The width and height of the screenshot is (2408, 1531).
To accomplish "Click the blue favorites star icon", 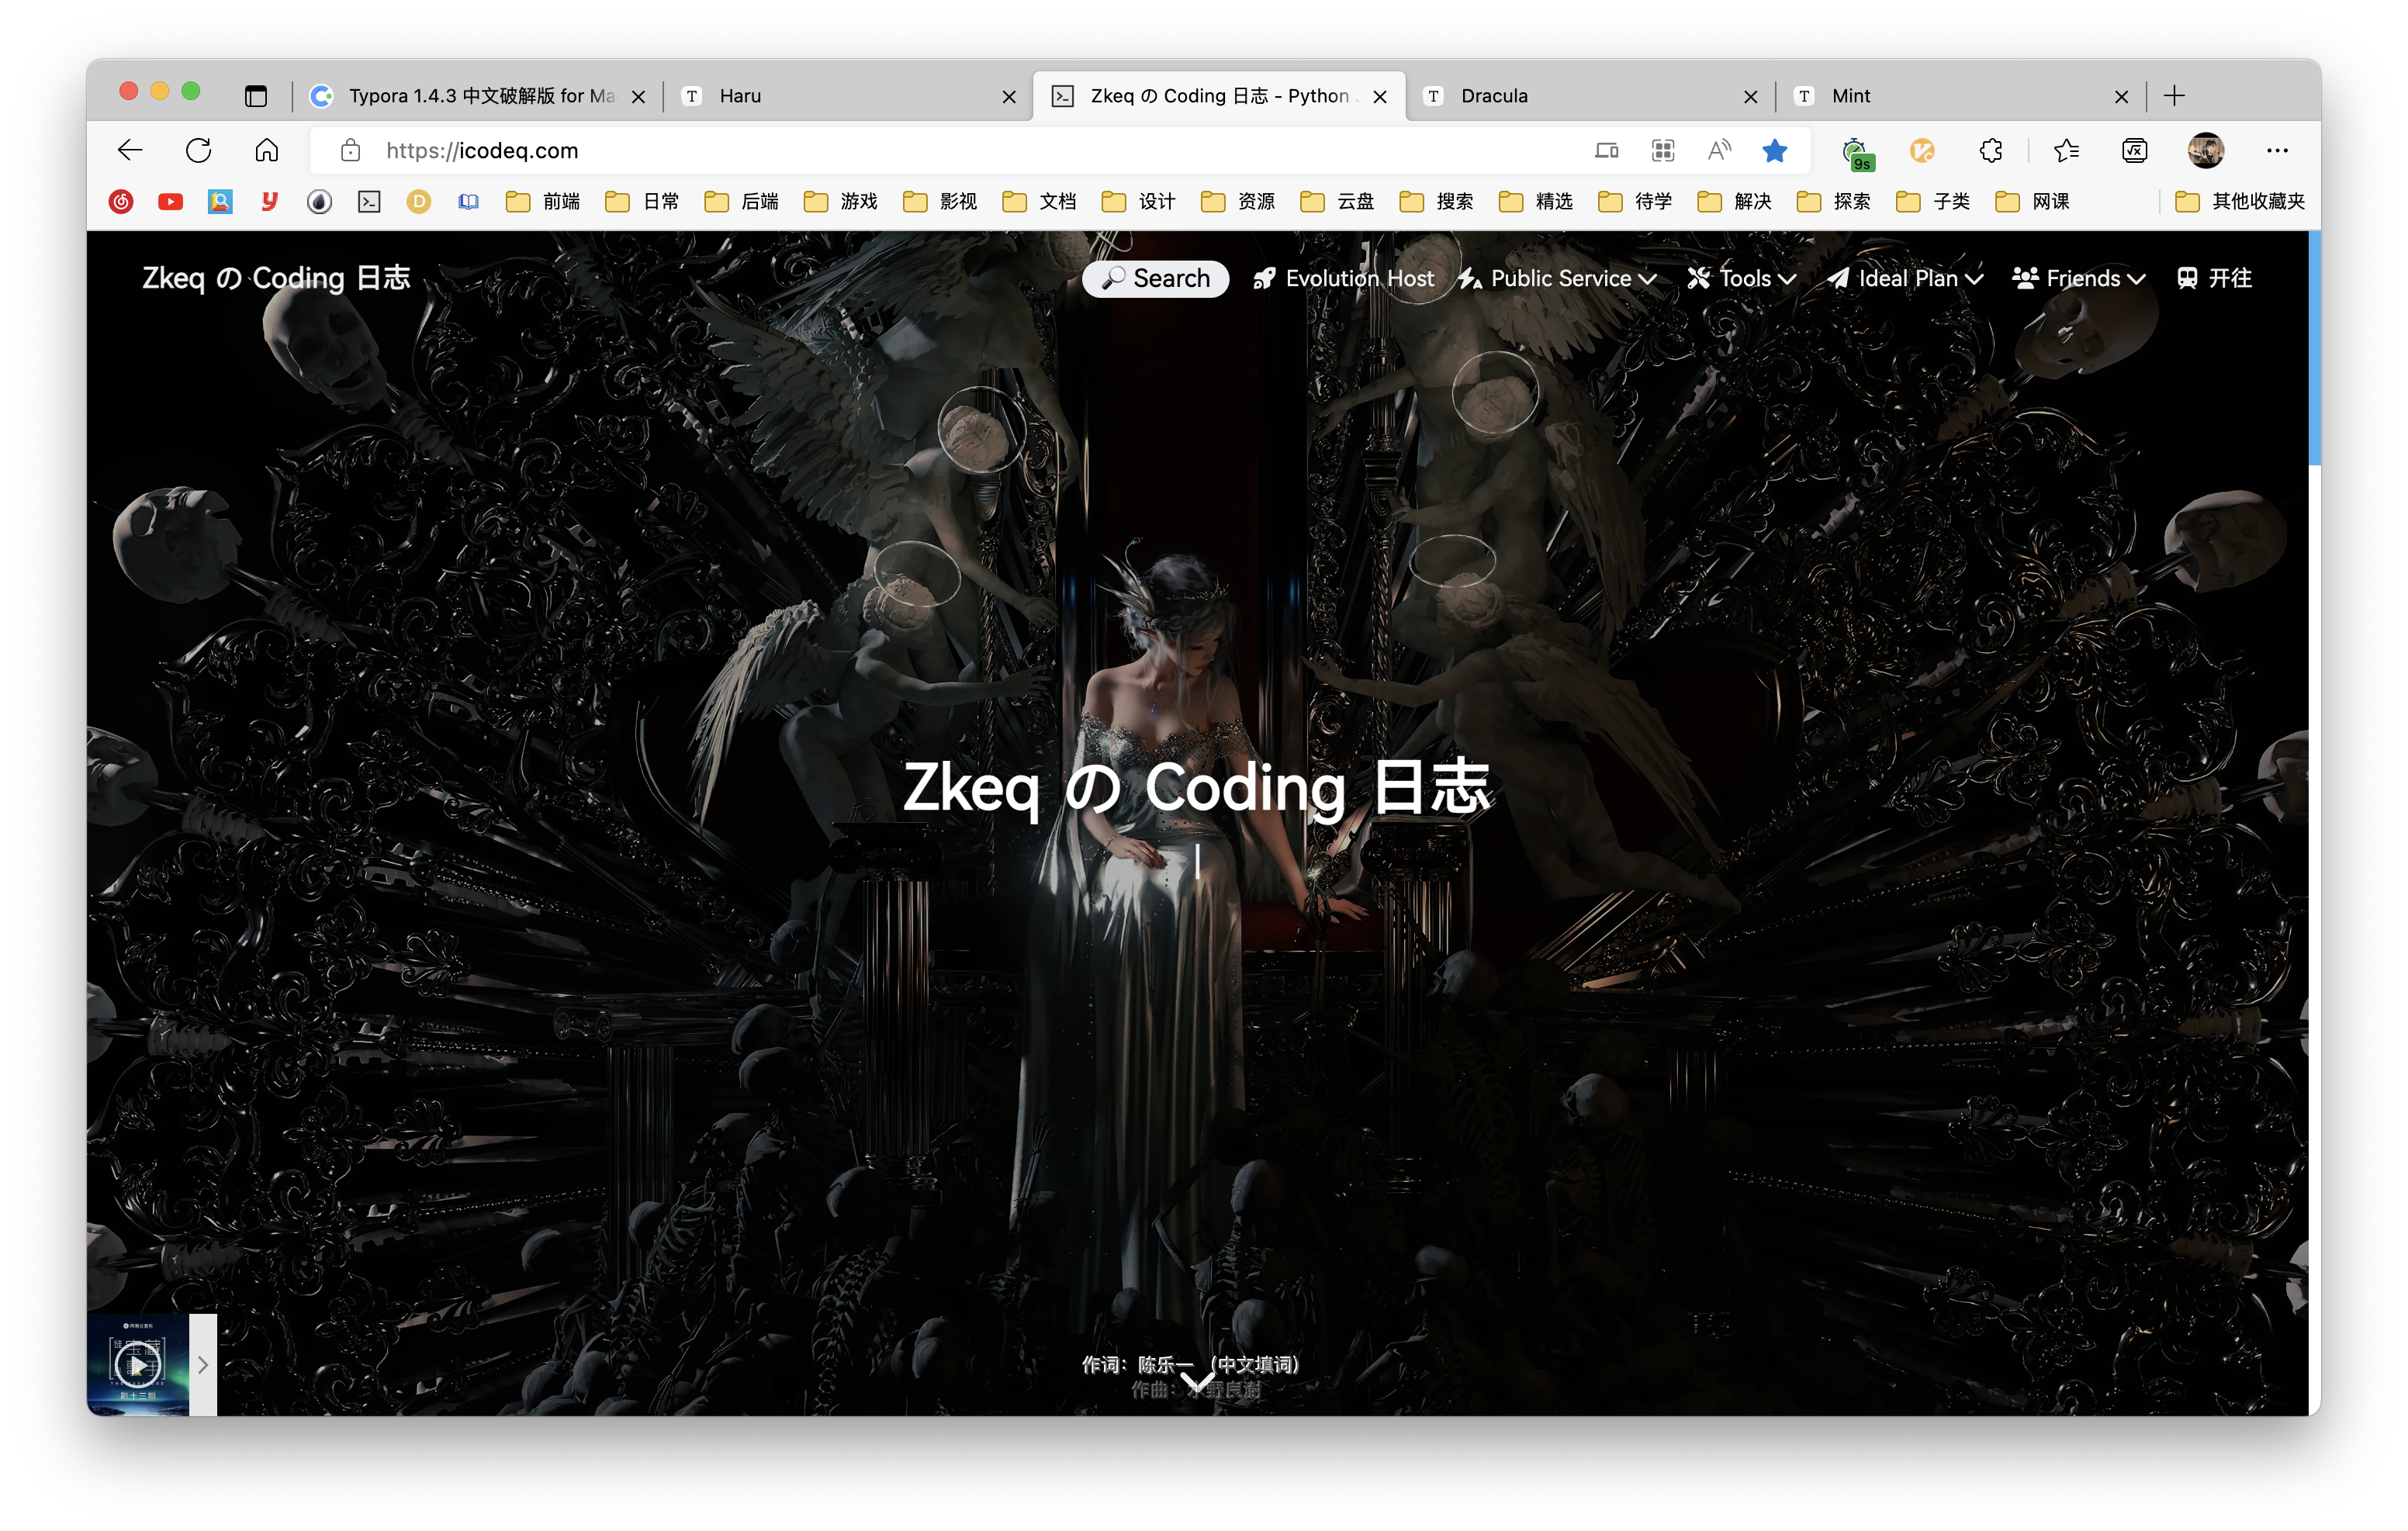I will click(x=1774, y=150).
